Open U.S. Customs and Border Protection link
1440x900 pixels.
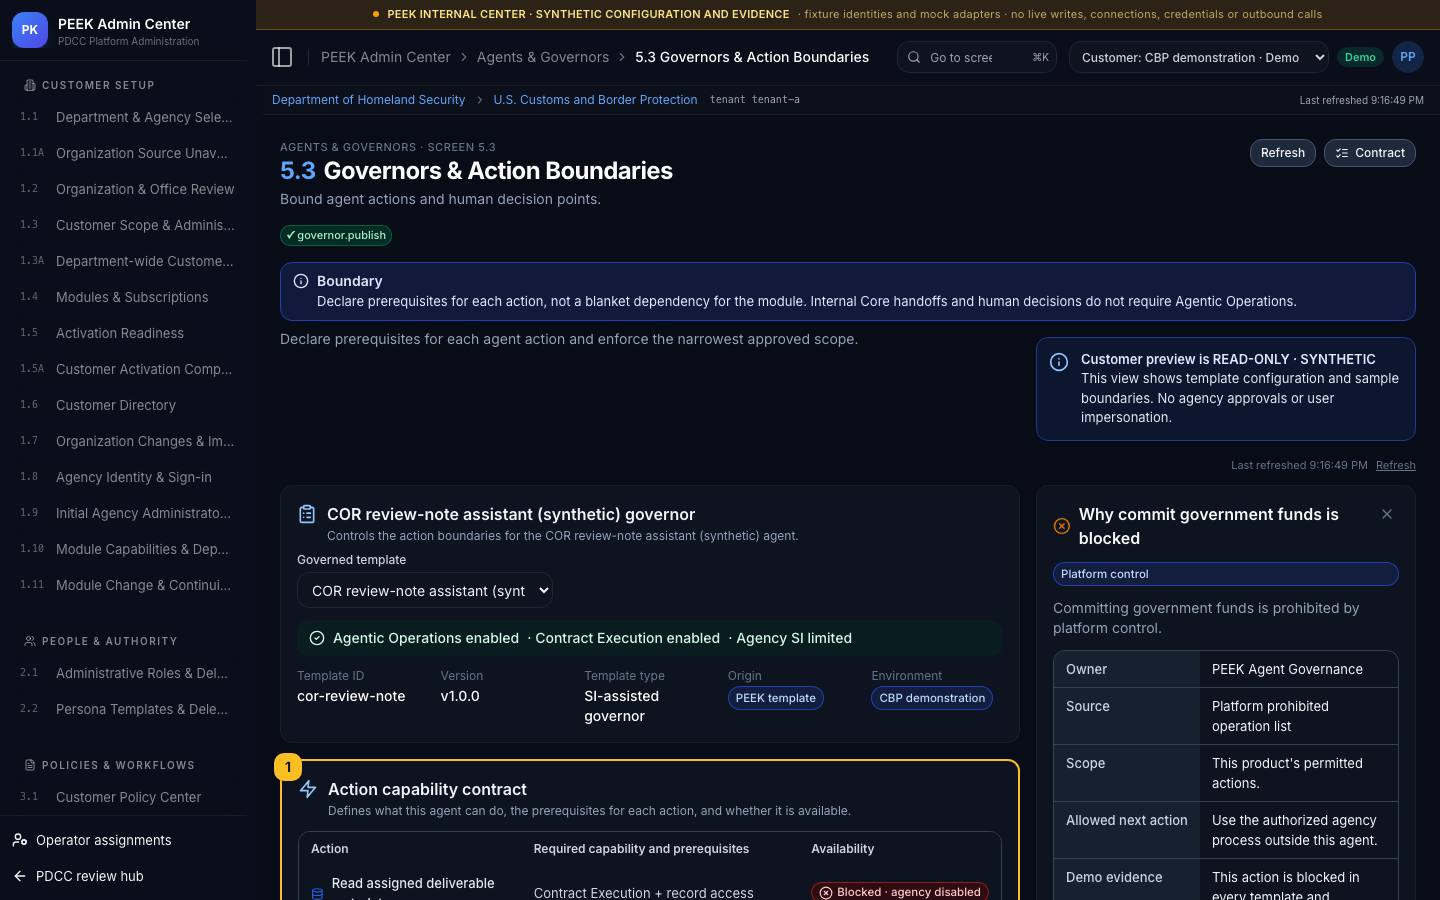(595, 100)
